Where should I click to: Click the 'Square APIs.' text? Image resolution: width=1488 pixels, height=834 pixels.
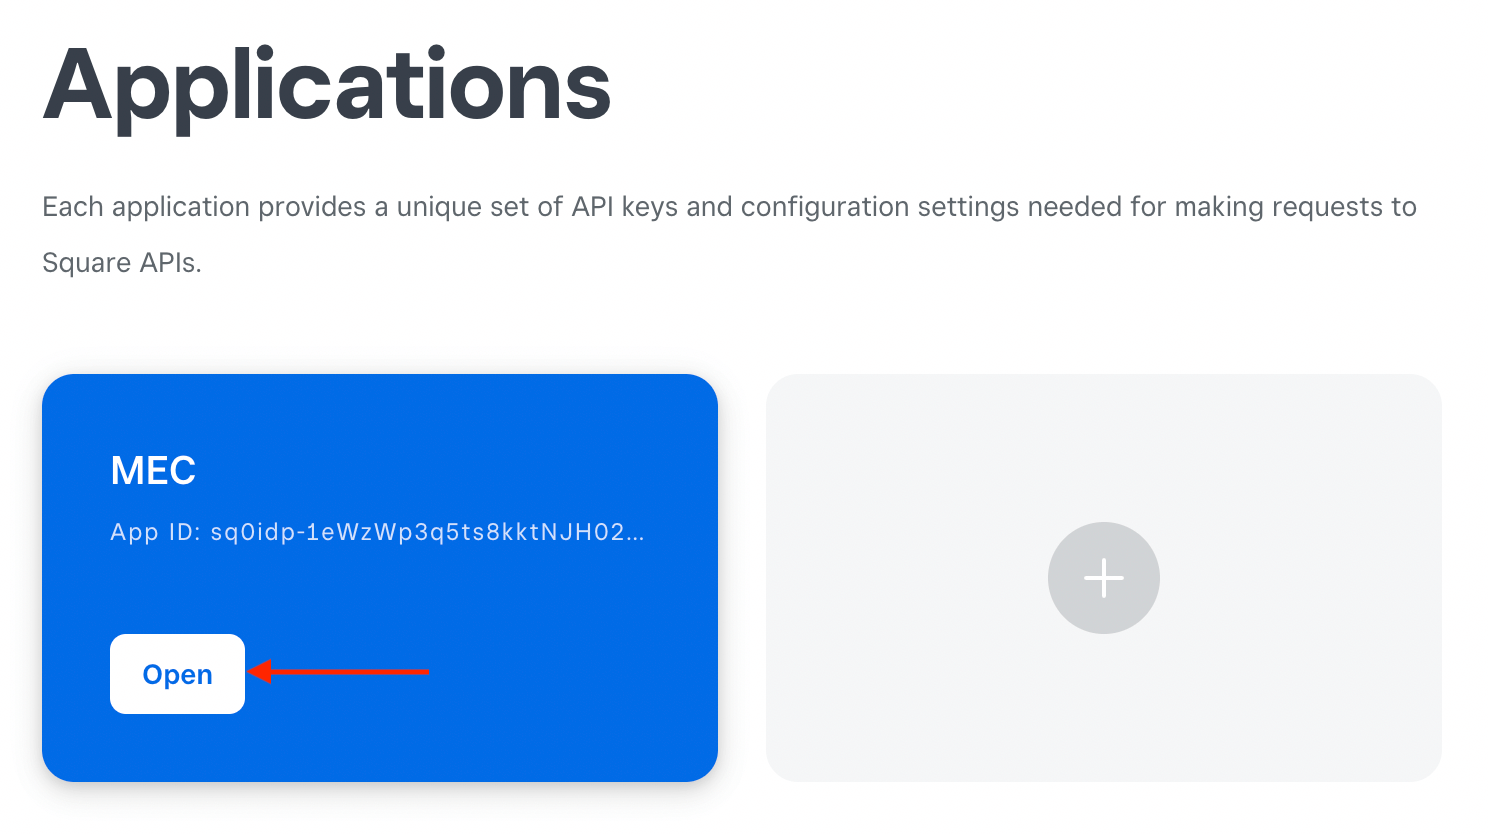click(122, 263)
